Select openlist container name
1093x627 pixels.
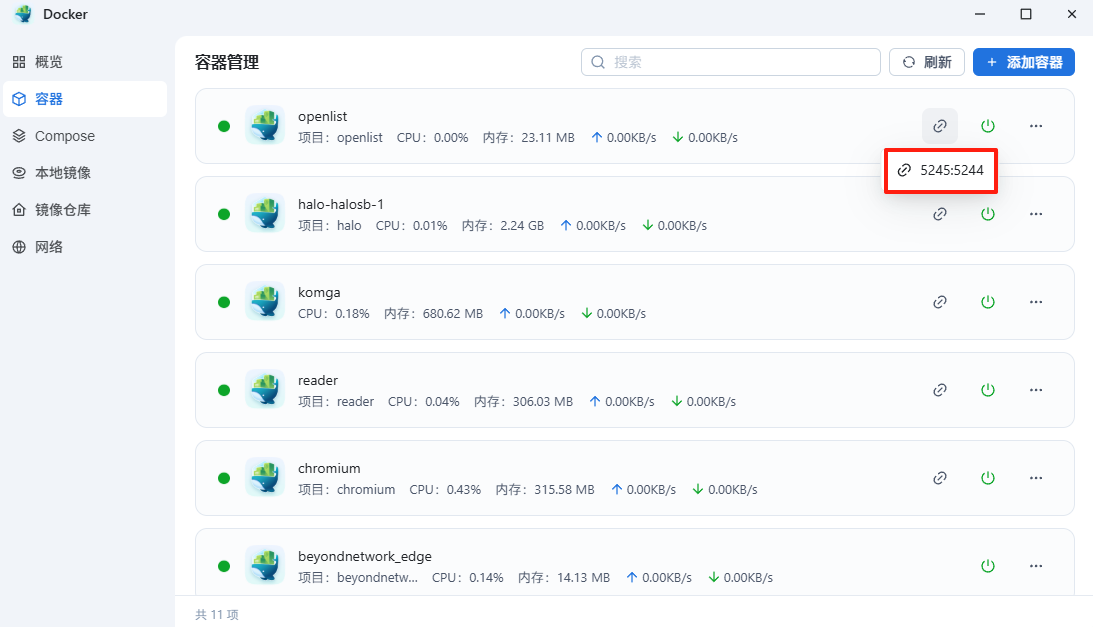(x=322, y=116)
